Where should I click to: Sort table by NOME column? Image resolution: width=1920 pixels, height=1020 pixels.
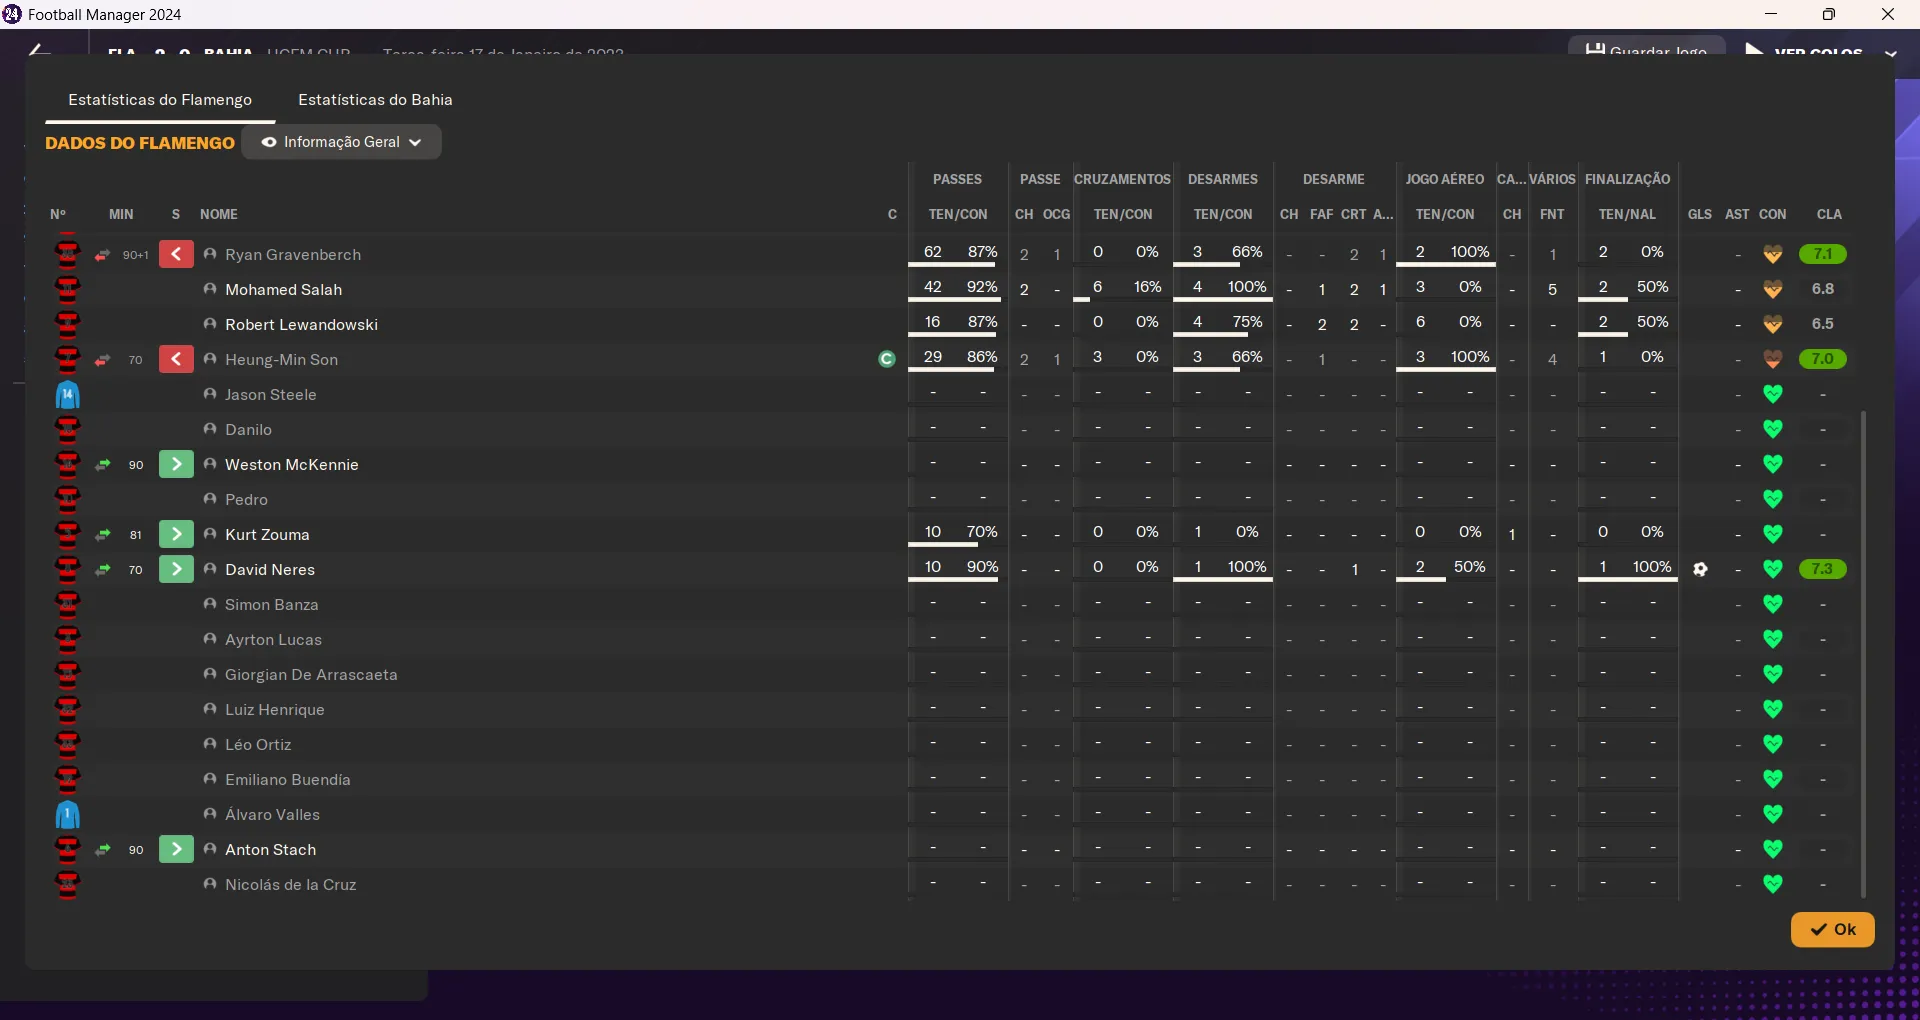219,214
